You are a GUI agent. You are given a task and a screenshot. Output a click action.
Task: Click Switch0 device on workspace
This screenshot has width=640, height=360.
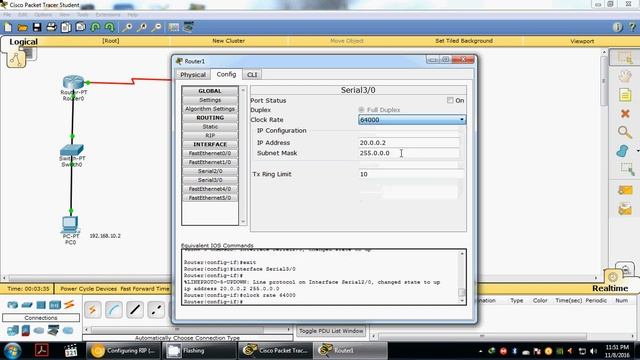tap(72, 150)
